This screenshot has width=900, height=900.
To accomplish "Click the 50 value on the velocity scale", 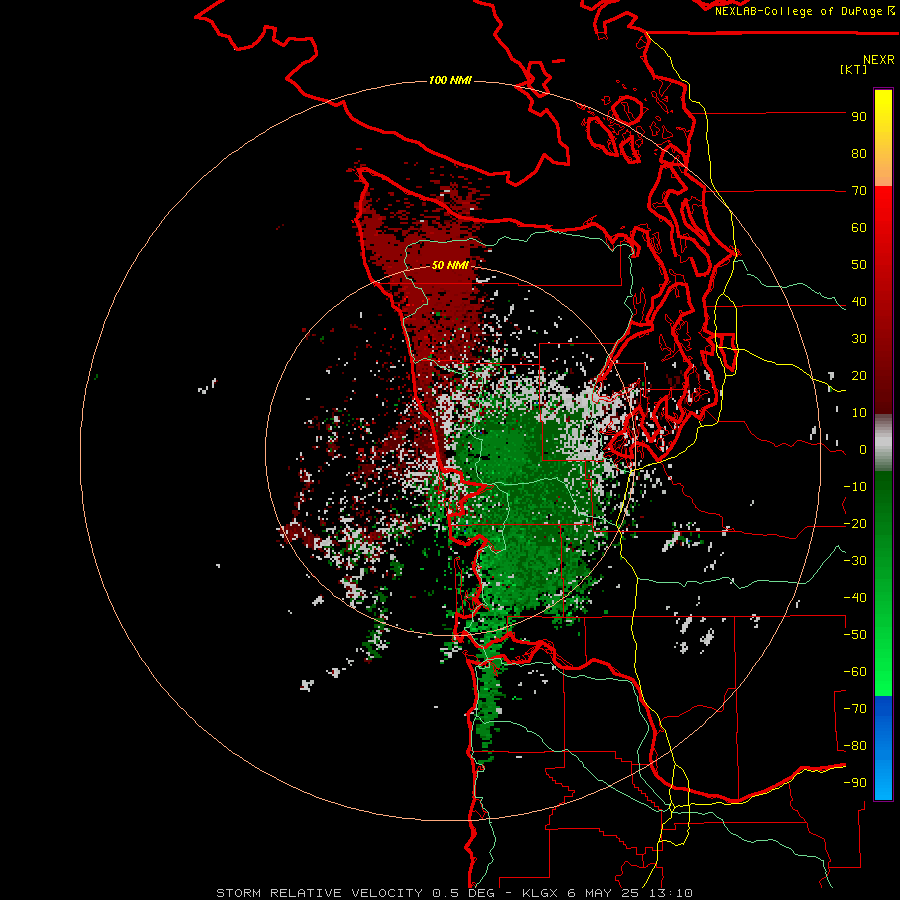I will pyautogui.click(x=859, y=265).
